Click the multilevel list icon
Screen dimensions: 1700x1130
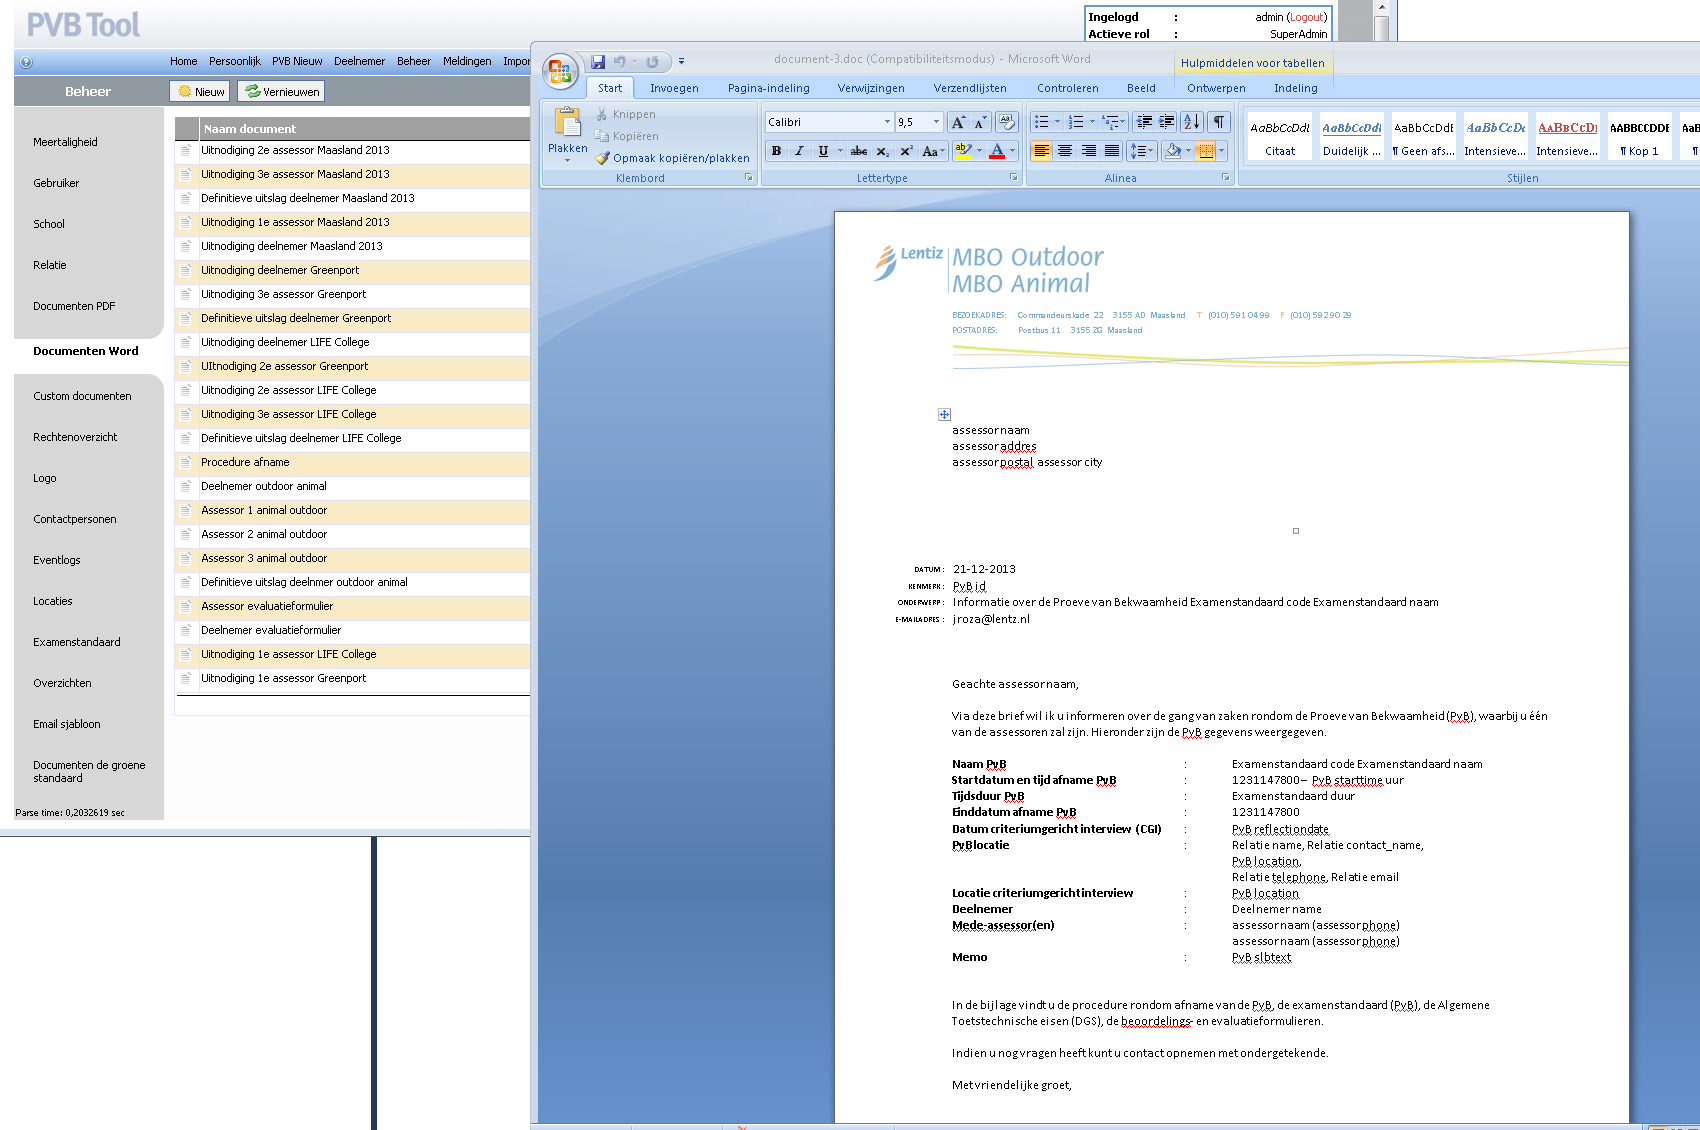(x=1110, y=122)
